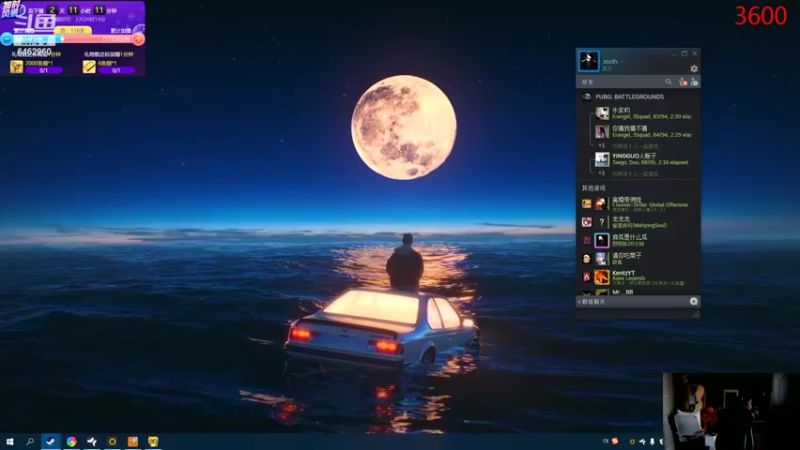
Task: Click the Jeolh profile avatar
Action: click(x=589, y=61)
